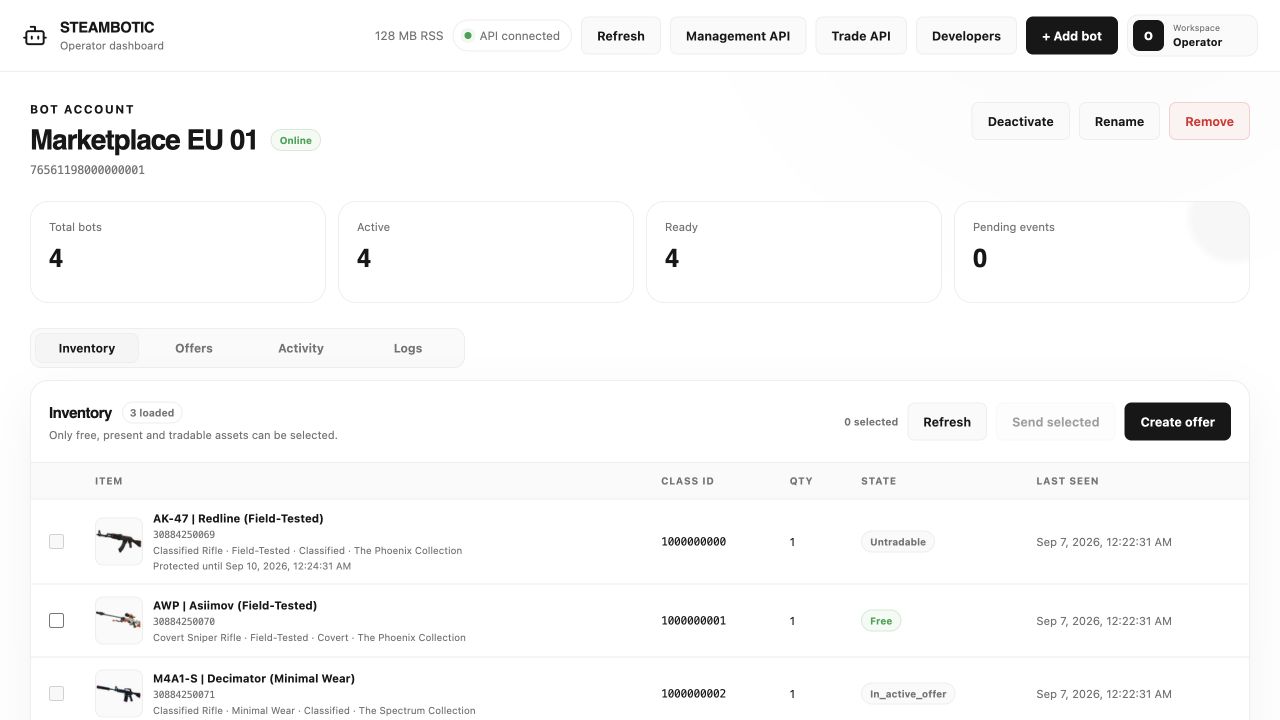Viewport: 1280px width, 720px height.
Task: Click asset ID 30884250071
Action: pyautogui.click(x=184, y=695)
